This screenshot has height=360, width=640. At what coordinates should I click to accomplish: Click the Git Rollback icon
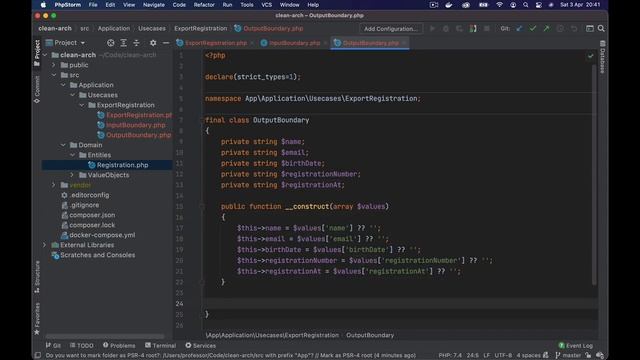574,29
